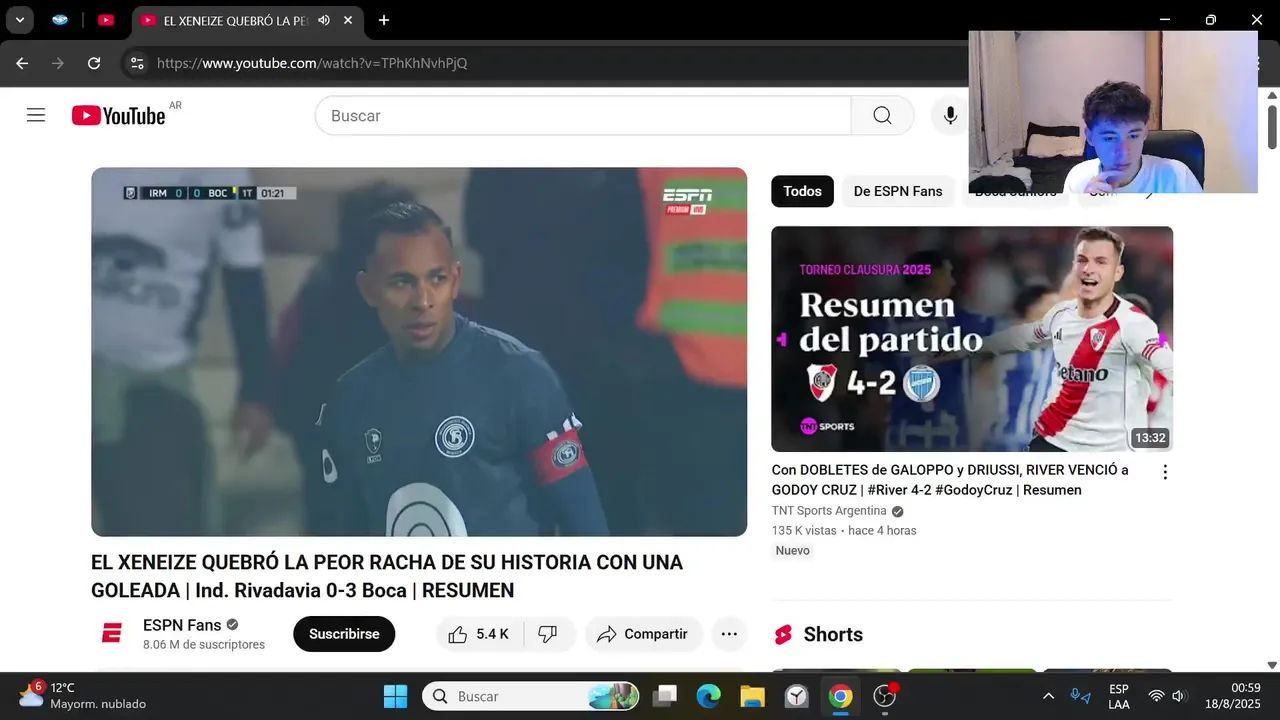Open the YouTube hamburger guide menu
The height and width of the screenshot is (720, 1280).
(36, 115)
